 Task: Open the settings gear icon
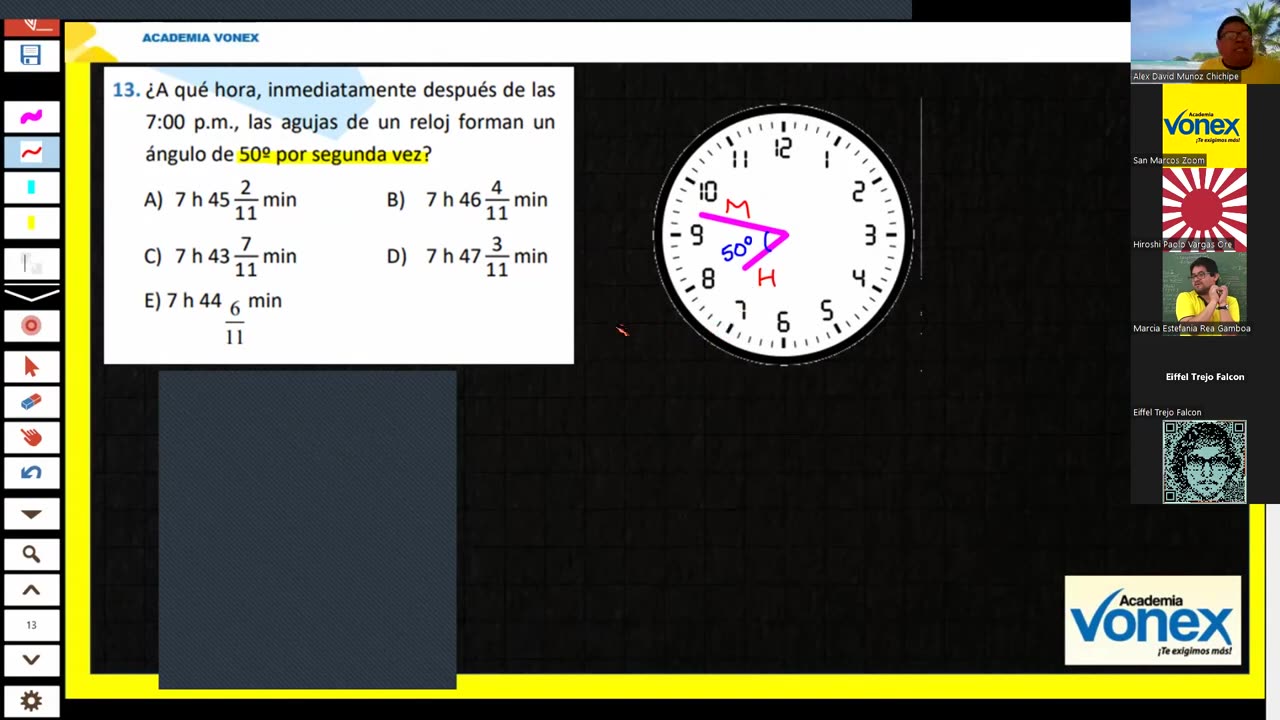pos(31,701)
